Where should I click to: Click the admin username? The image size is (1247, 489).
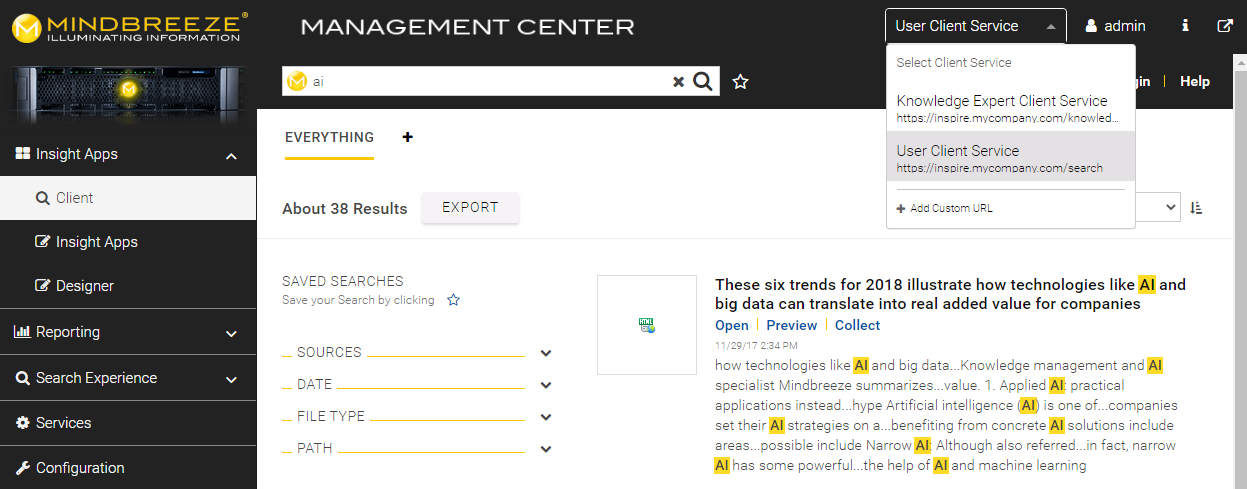coord(1125,26)
